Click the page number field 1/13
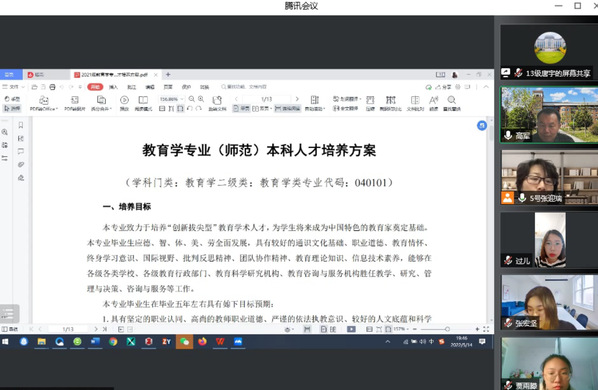Image resolution: width=598 pixels, height=390 pixels. [x=267, y=99]
